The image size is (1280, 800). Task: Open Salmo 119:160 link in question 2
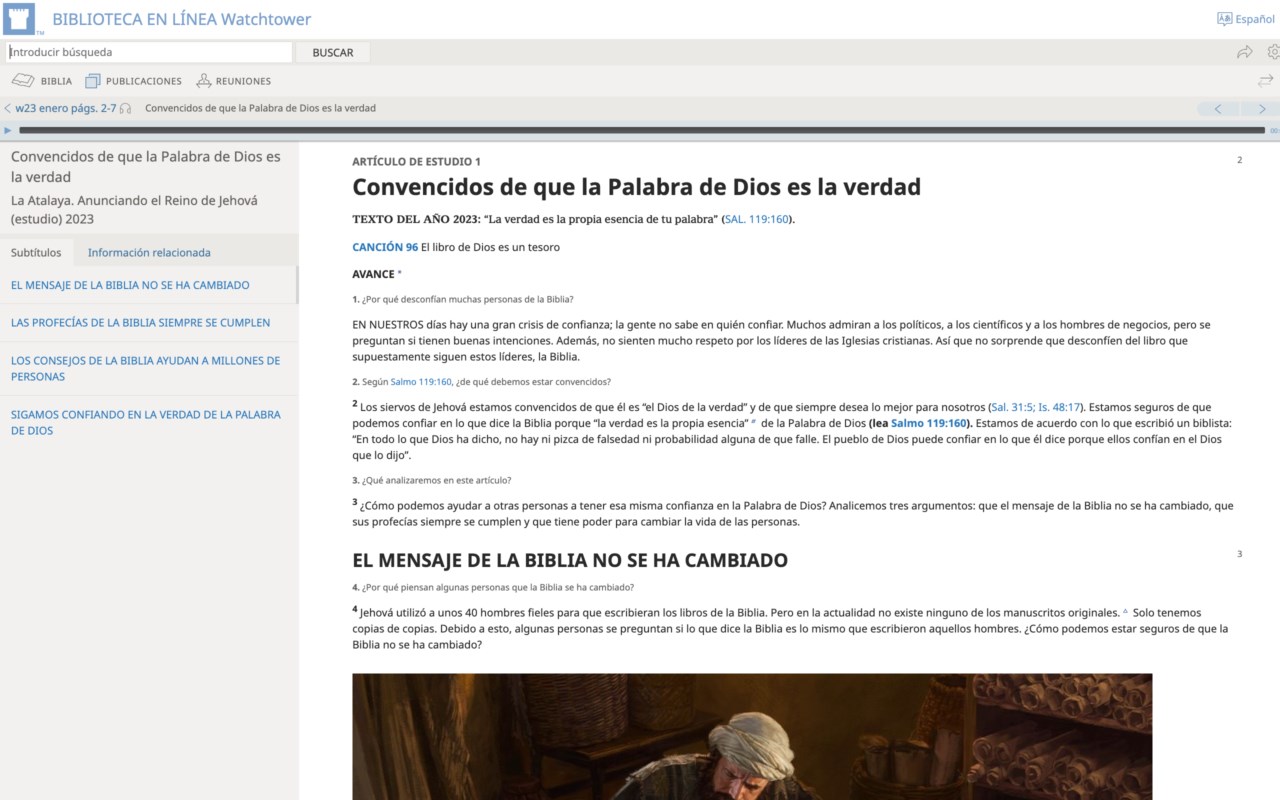point(421,381)
